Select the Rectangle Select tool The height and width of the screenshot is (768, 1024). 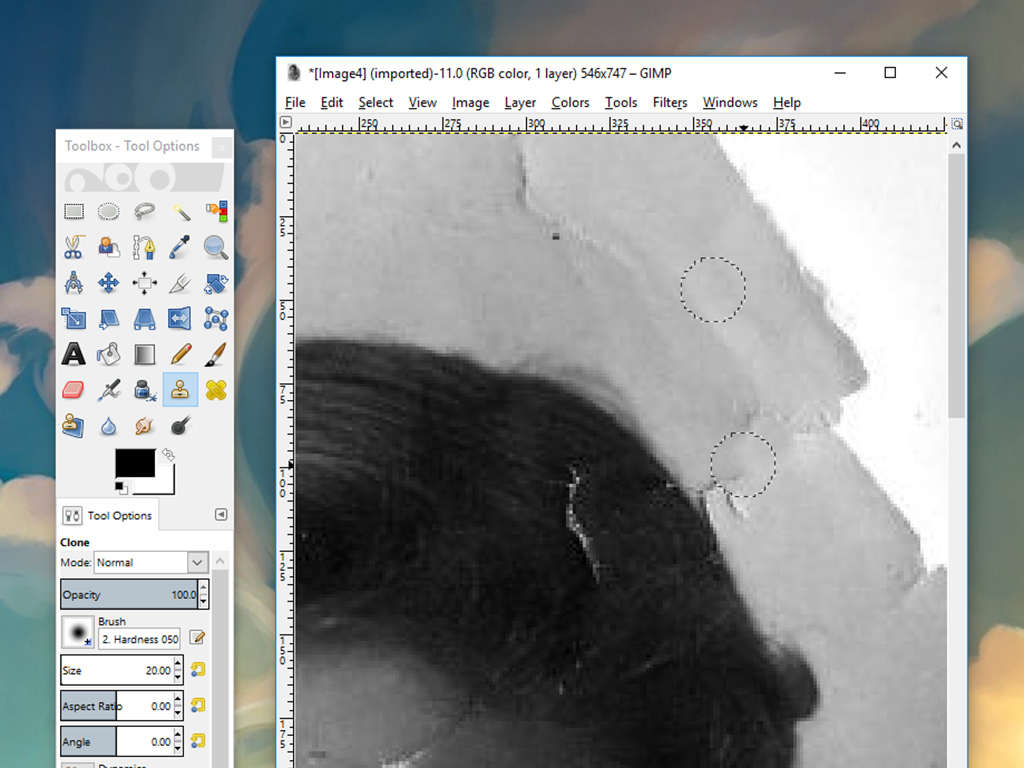(x=73, y=211)
